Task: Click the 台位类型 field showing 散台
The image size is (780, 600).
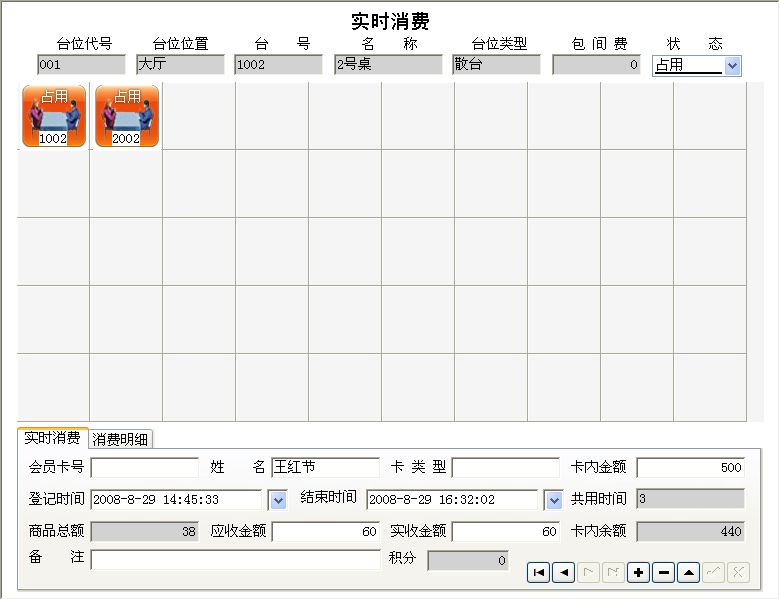Action: (x=496, y=65)
